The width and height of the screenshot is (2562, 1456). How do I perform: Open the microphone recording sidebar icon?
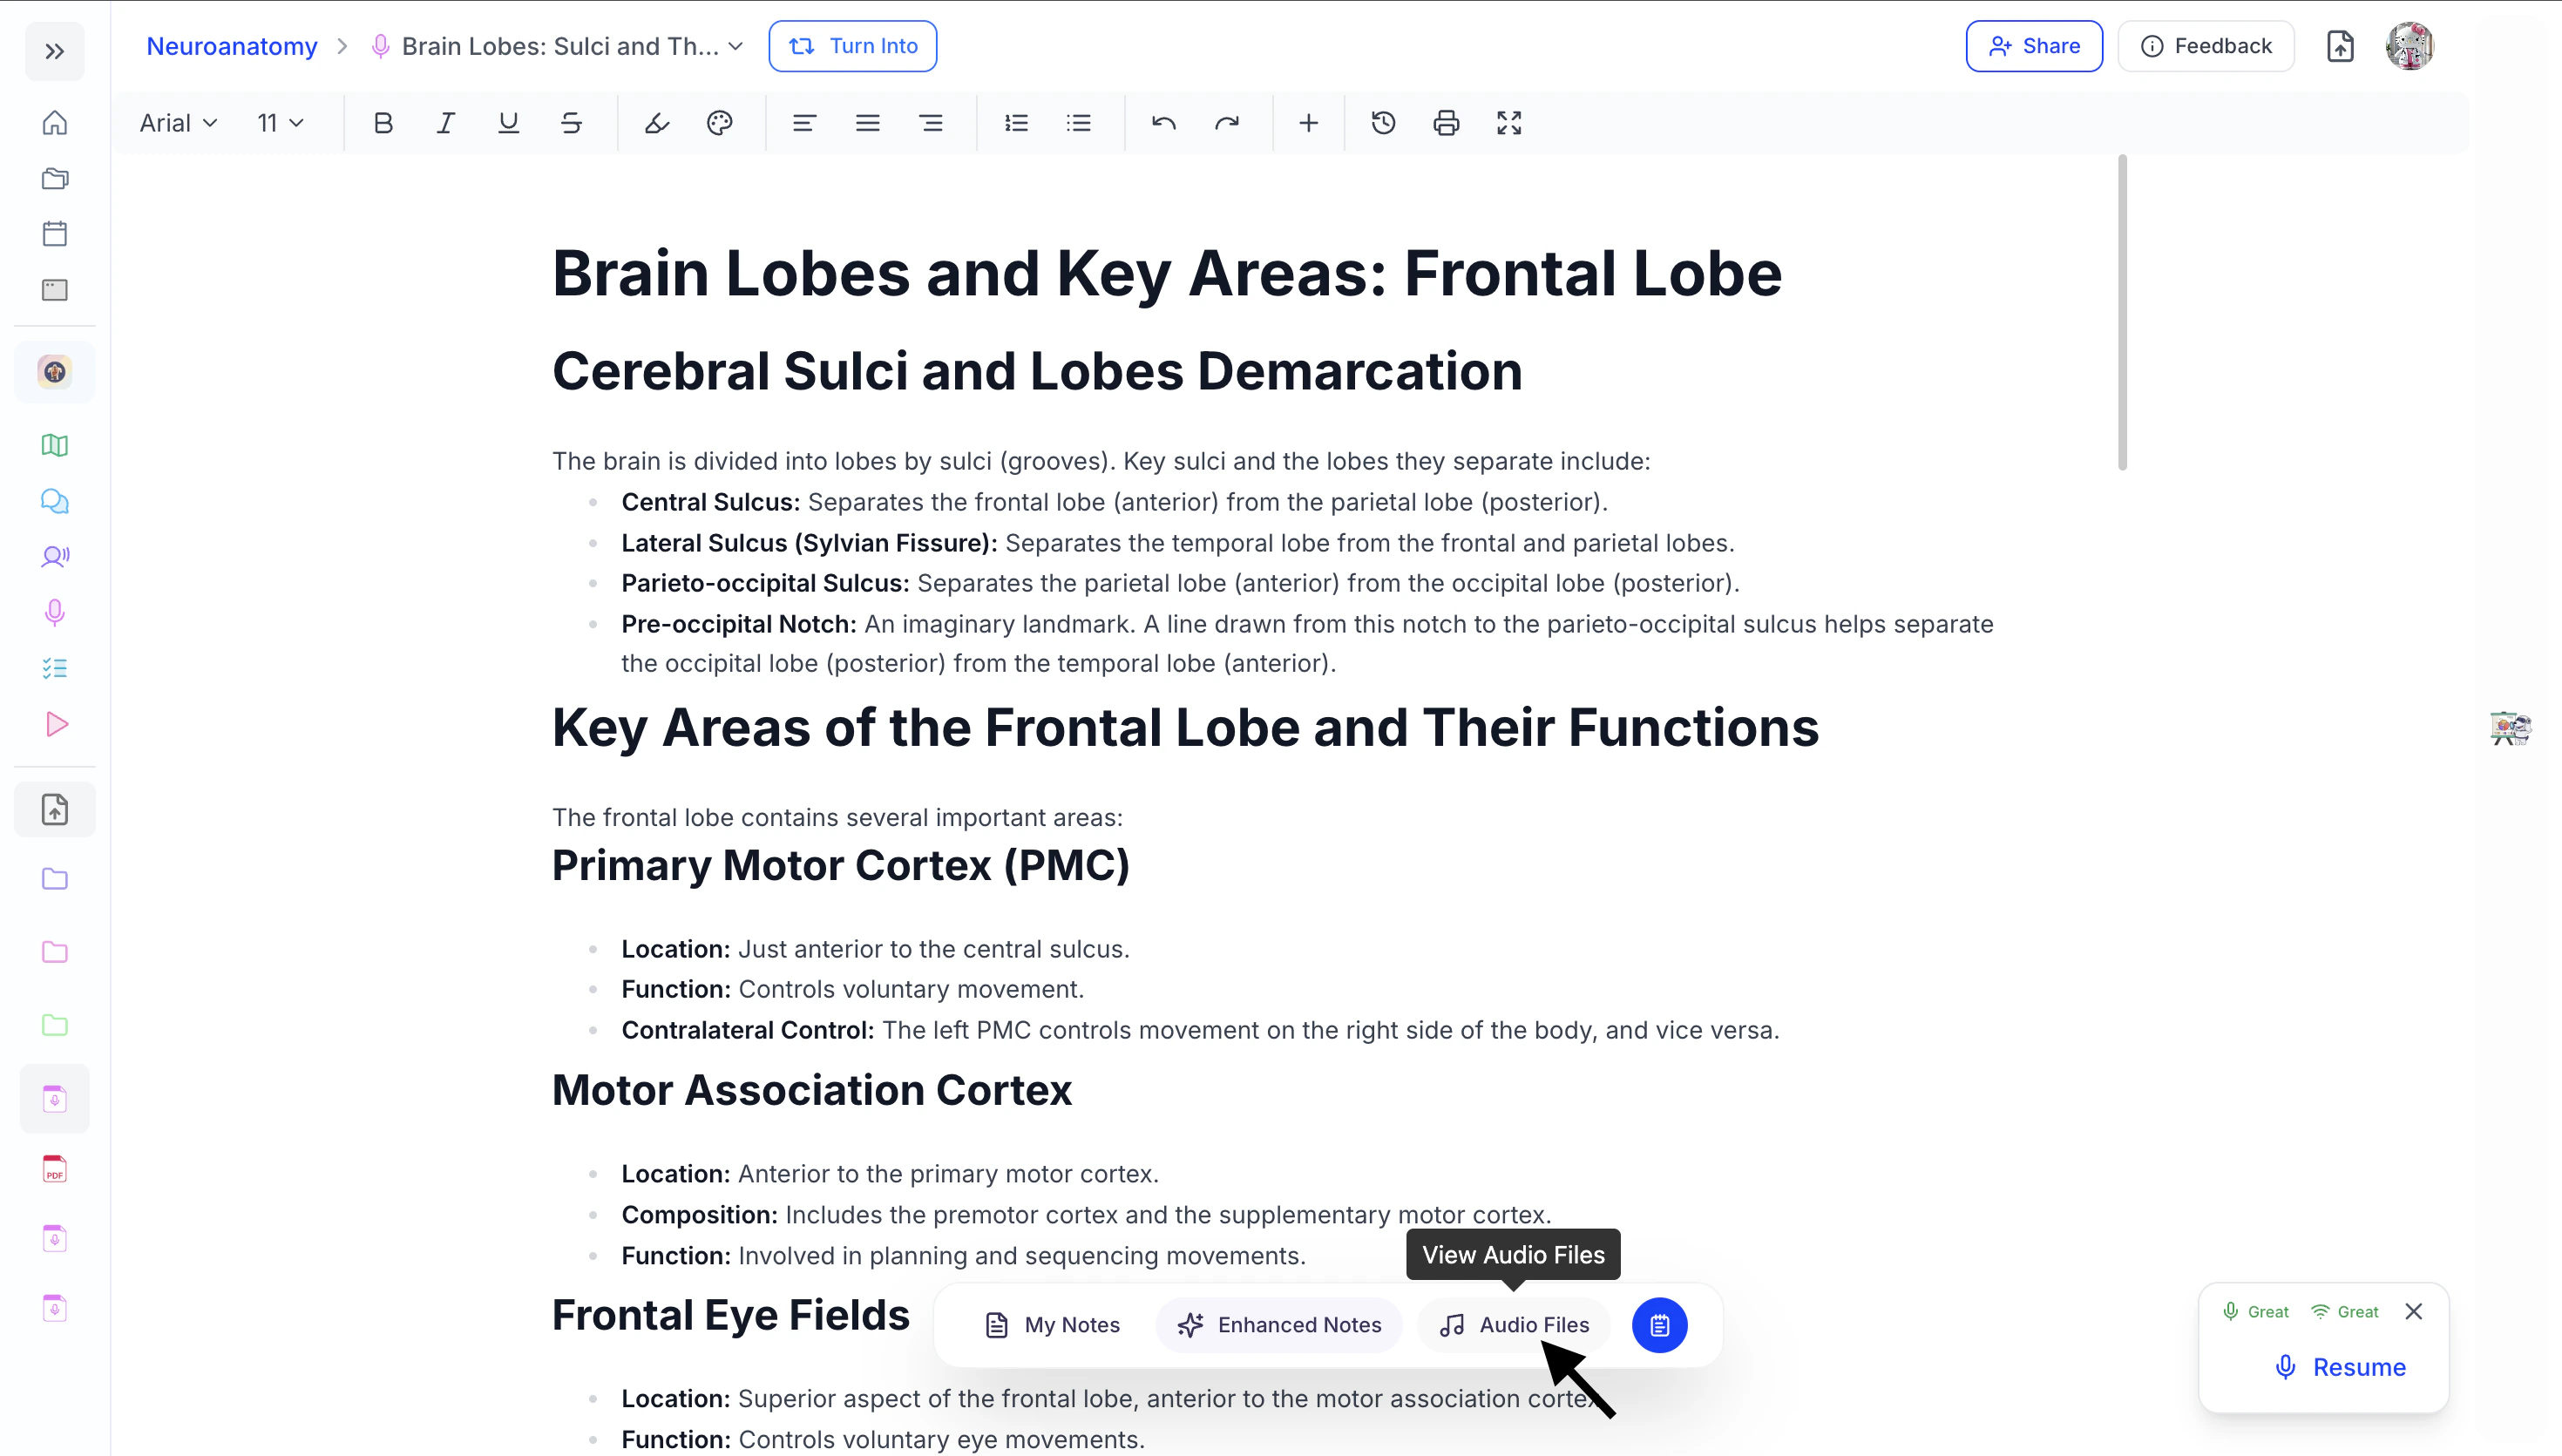[55, 612]
